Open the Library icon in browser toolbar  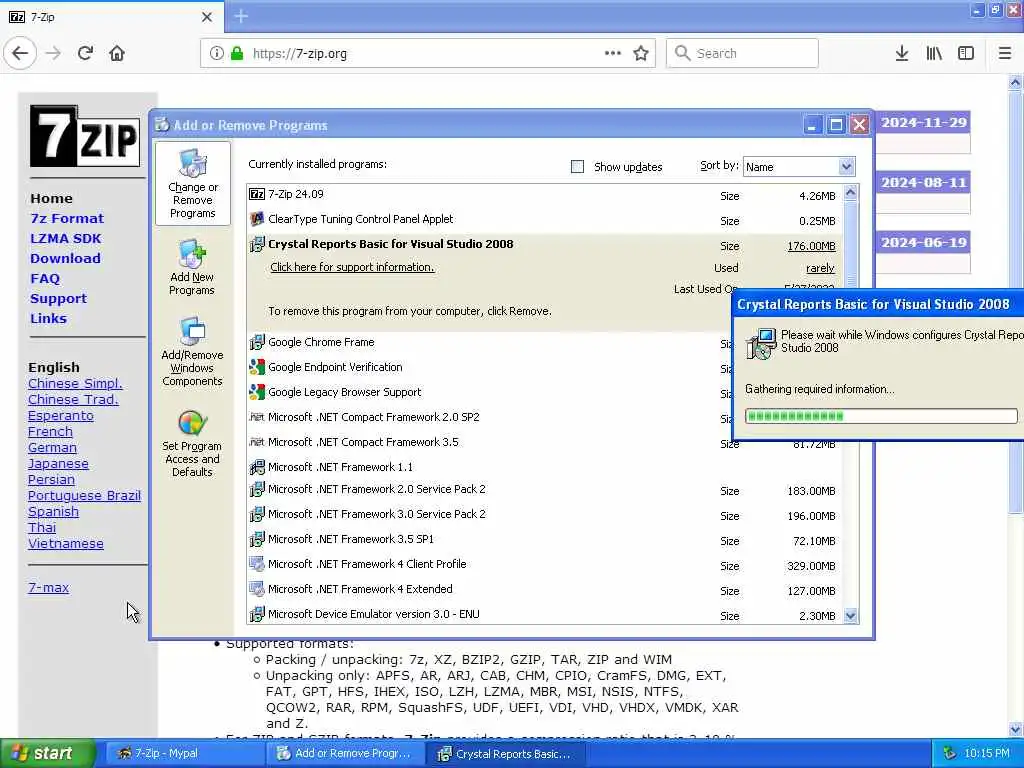tap(934, 53)
